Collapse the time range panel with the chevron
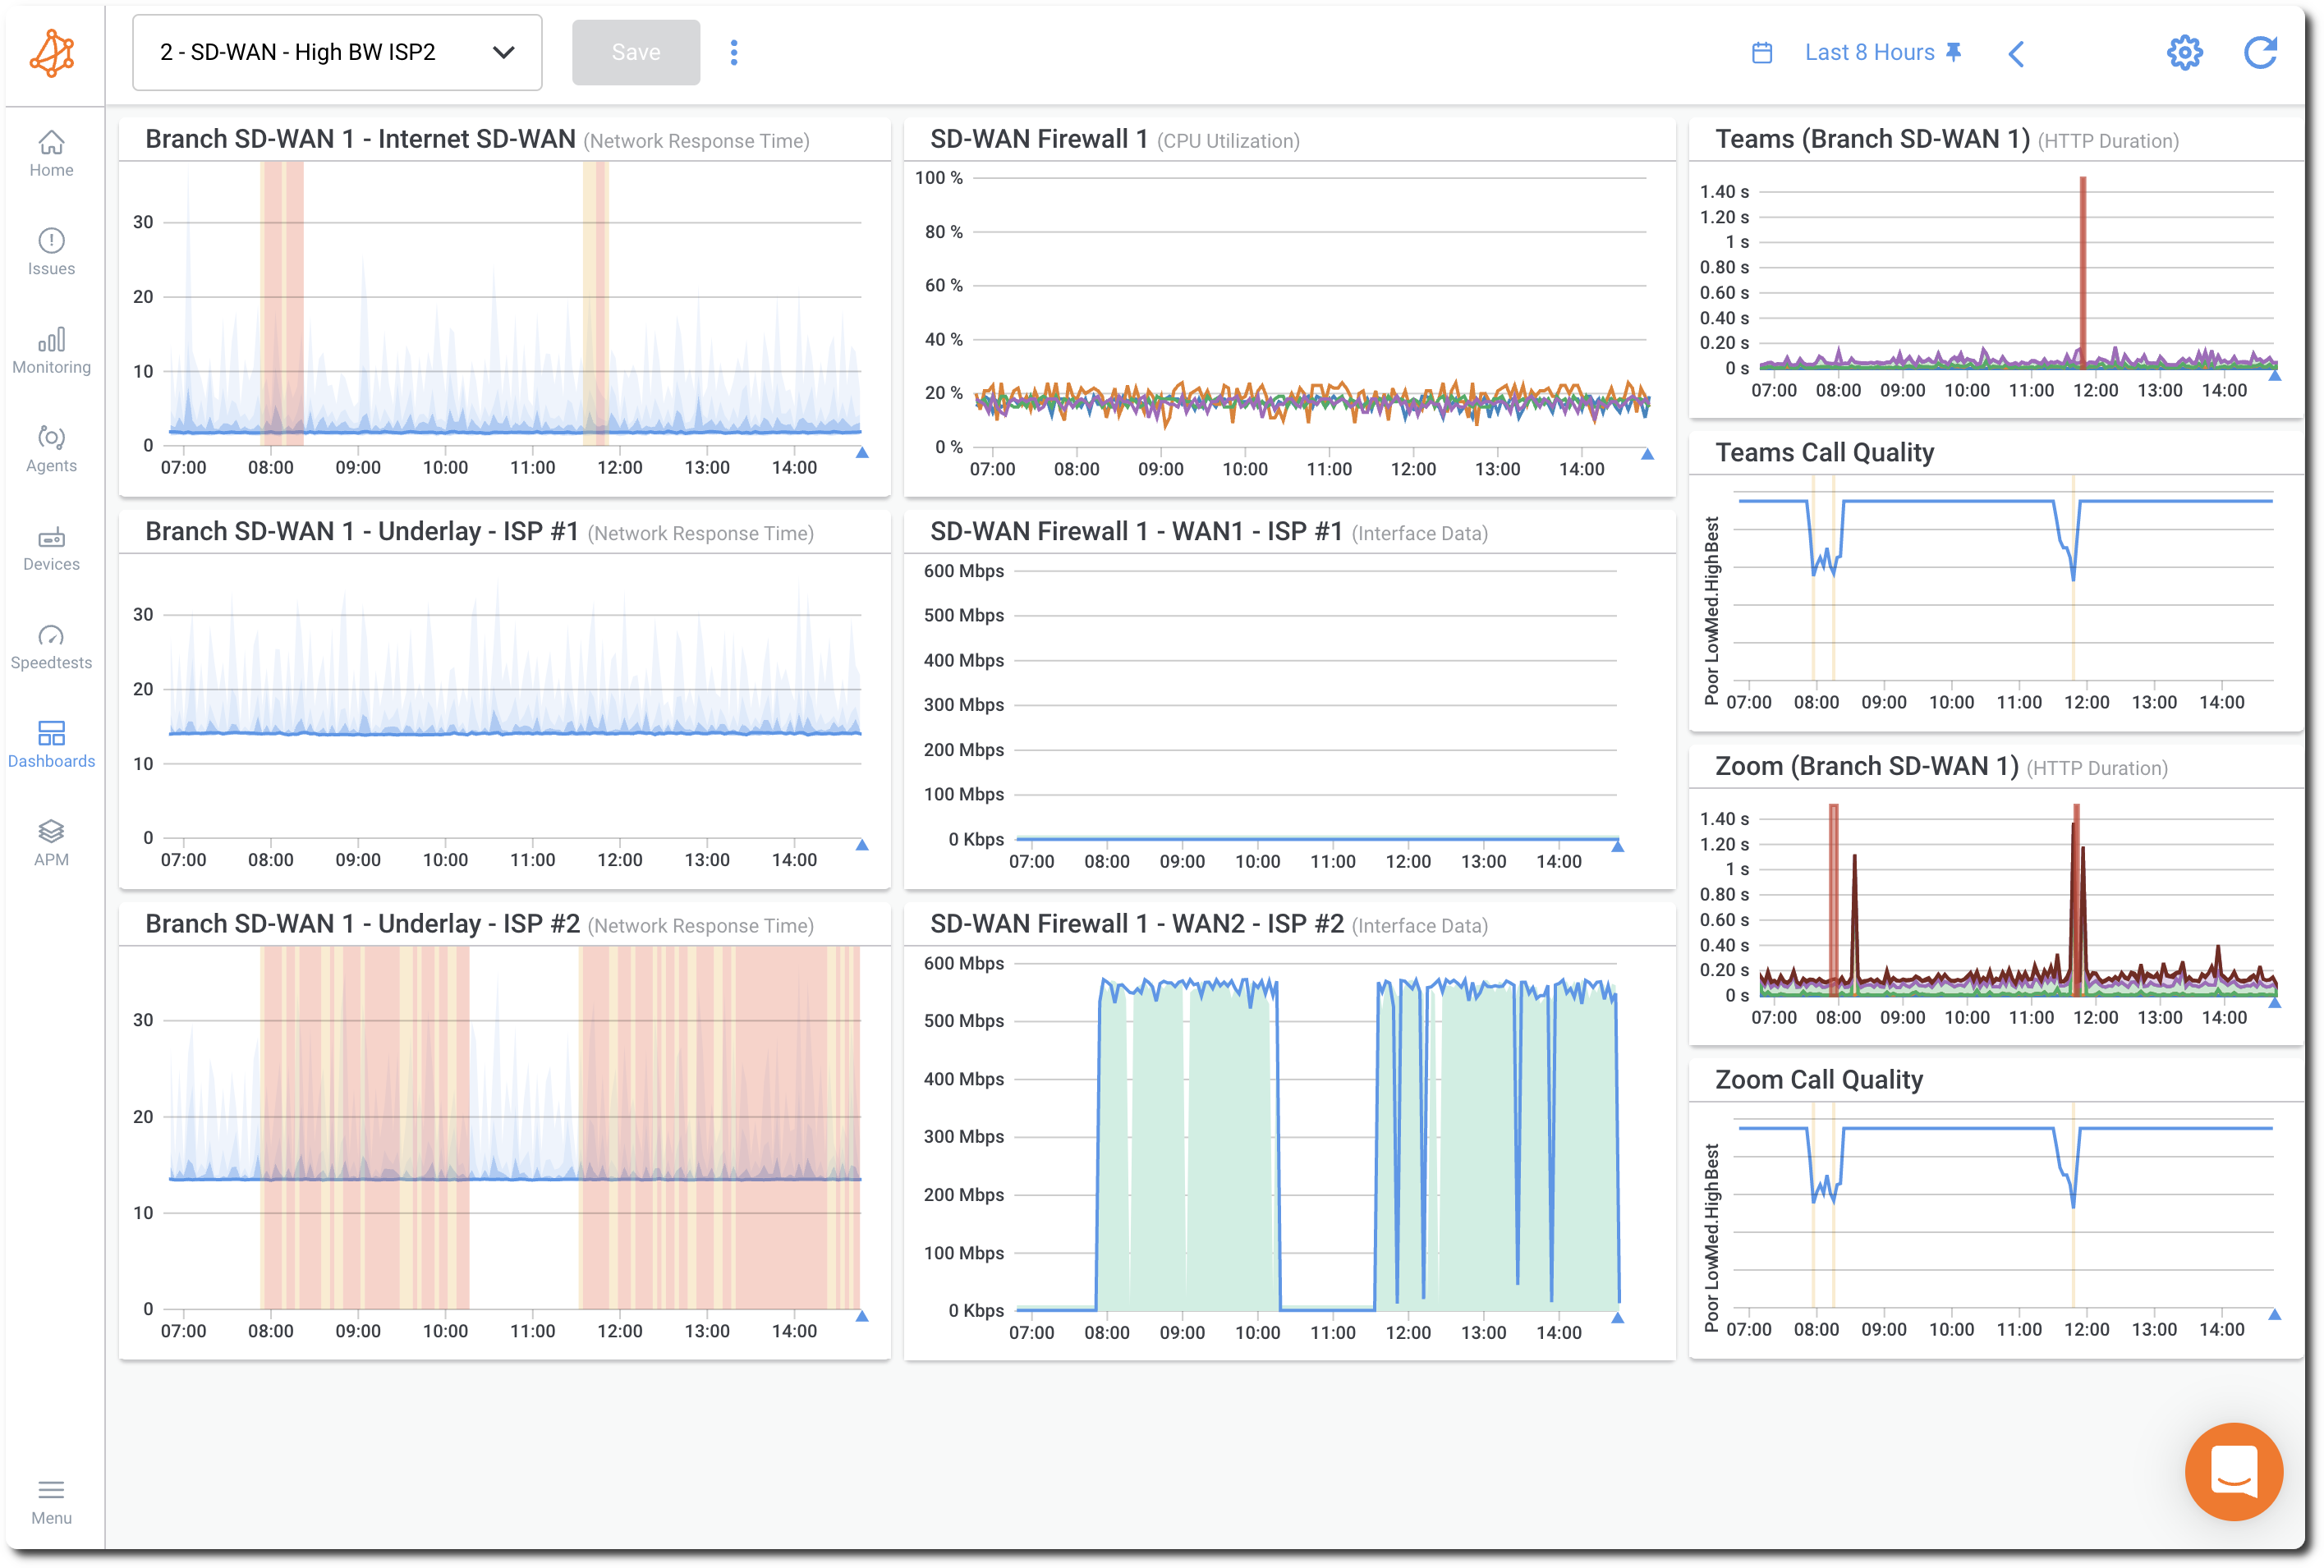The width and height of the screenshot is (2324, 1568). pyautogui.click(x=2017, y=55)
